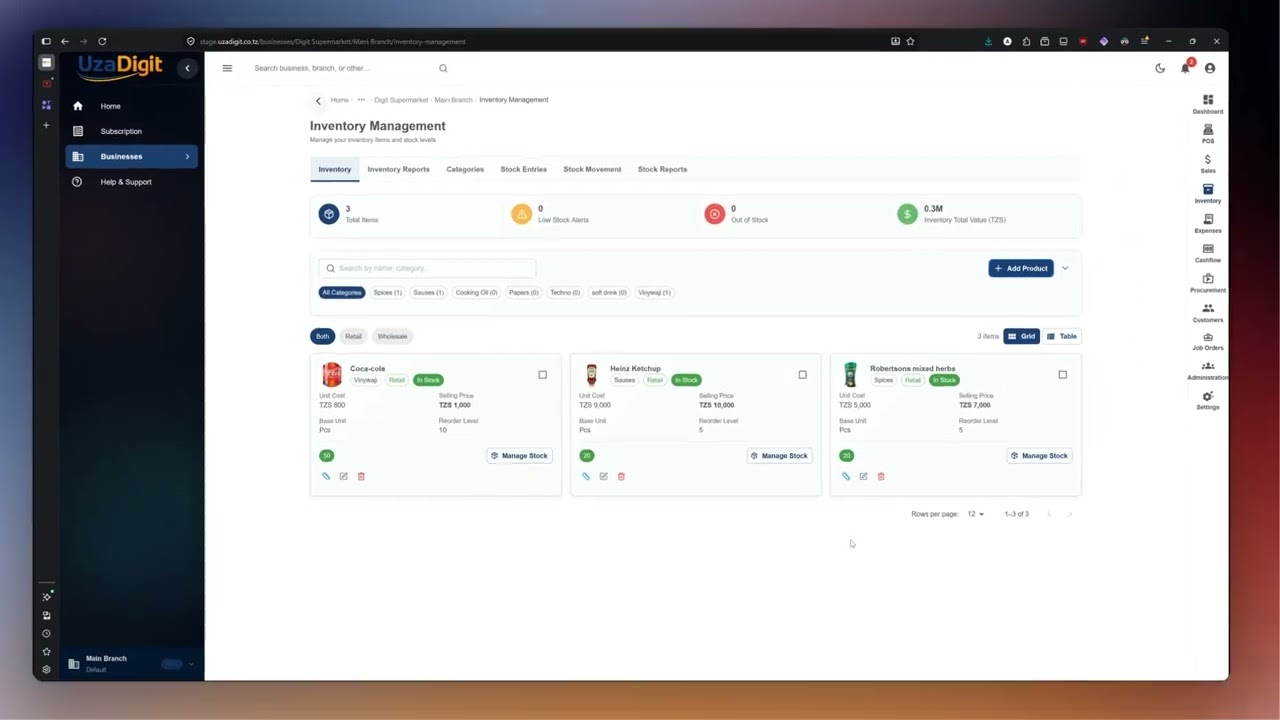Open the Stock Entries tab

click(x=524, y=169)
